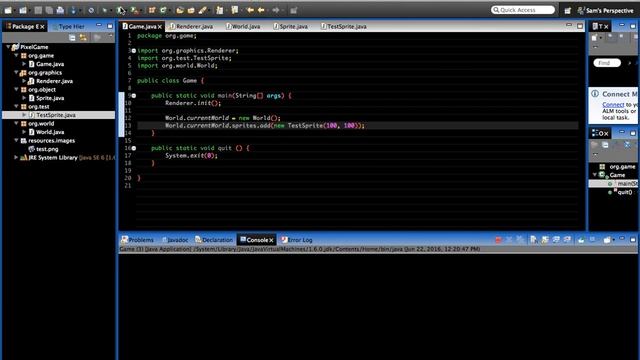This screenshot has height=360, width=640.
Task: Select Sprite.java in Package Explorer
Action: [x=46, y=98]
